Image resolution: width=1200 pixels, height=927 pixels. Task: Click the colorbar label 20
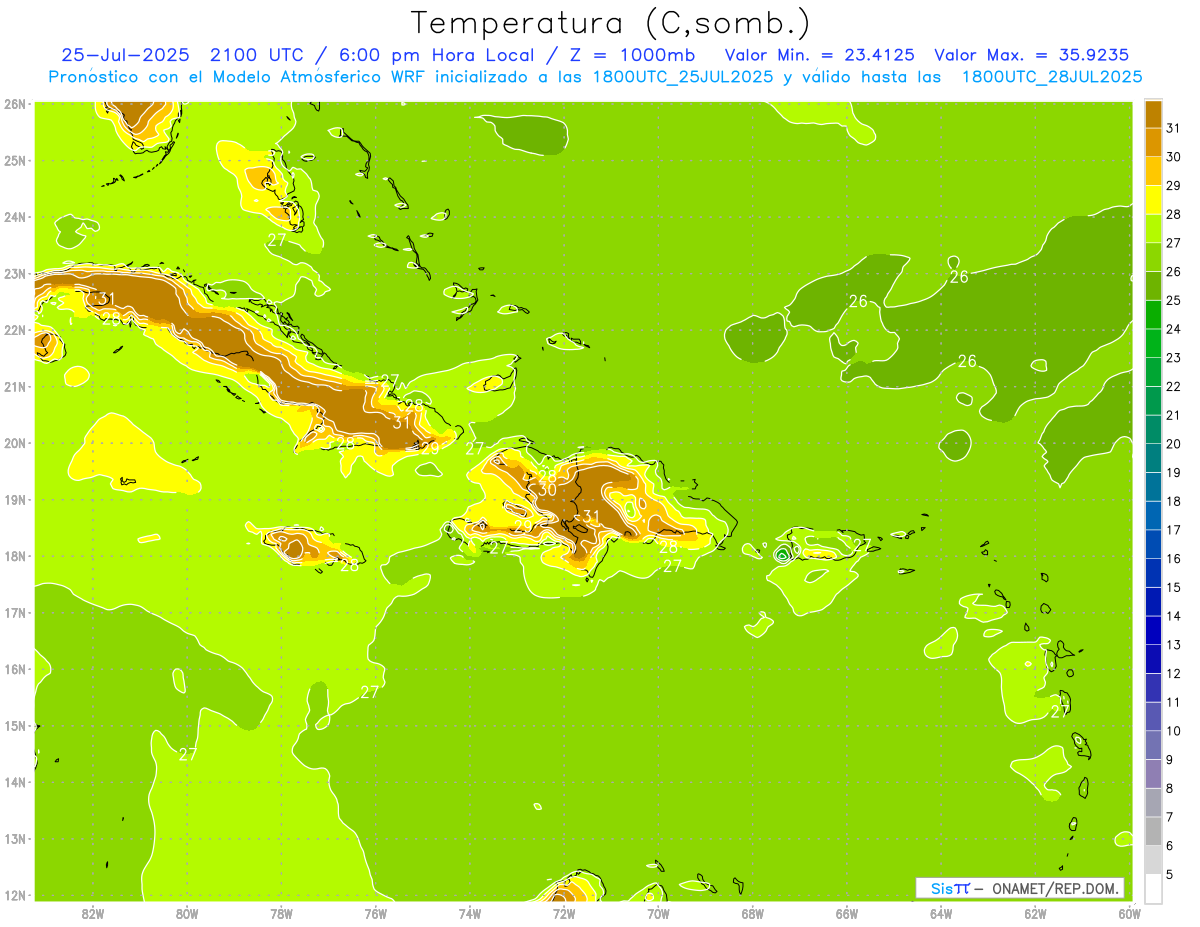coord(1174,444)
